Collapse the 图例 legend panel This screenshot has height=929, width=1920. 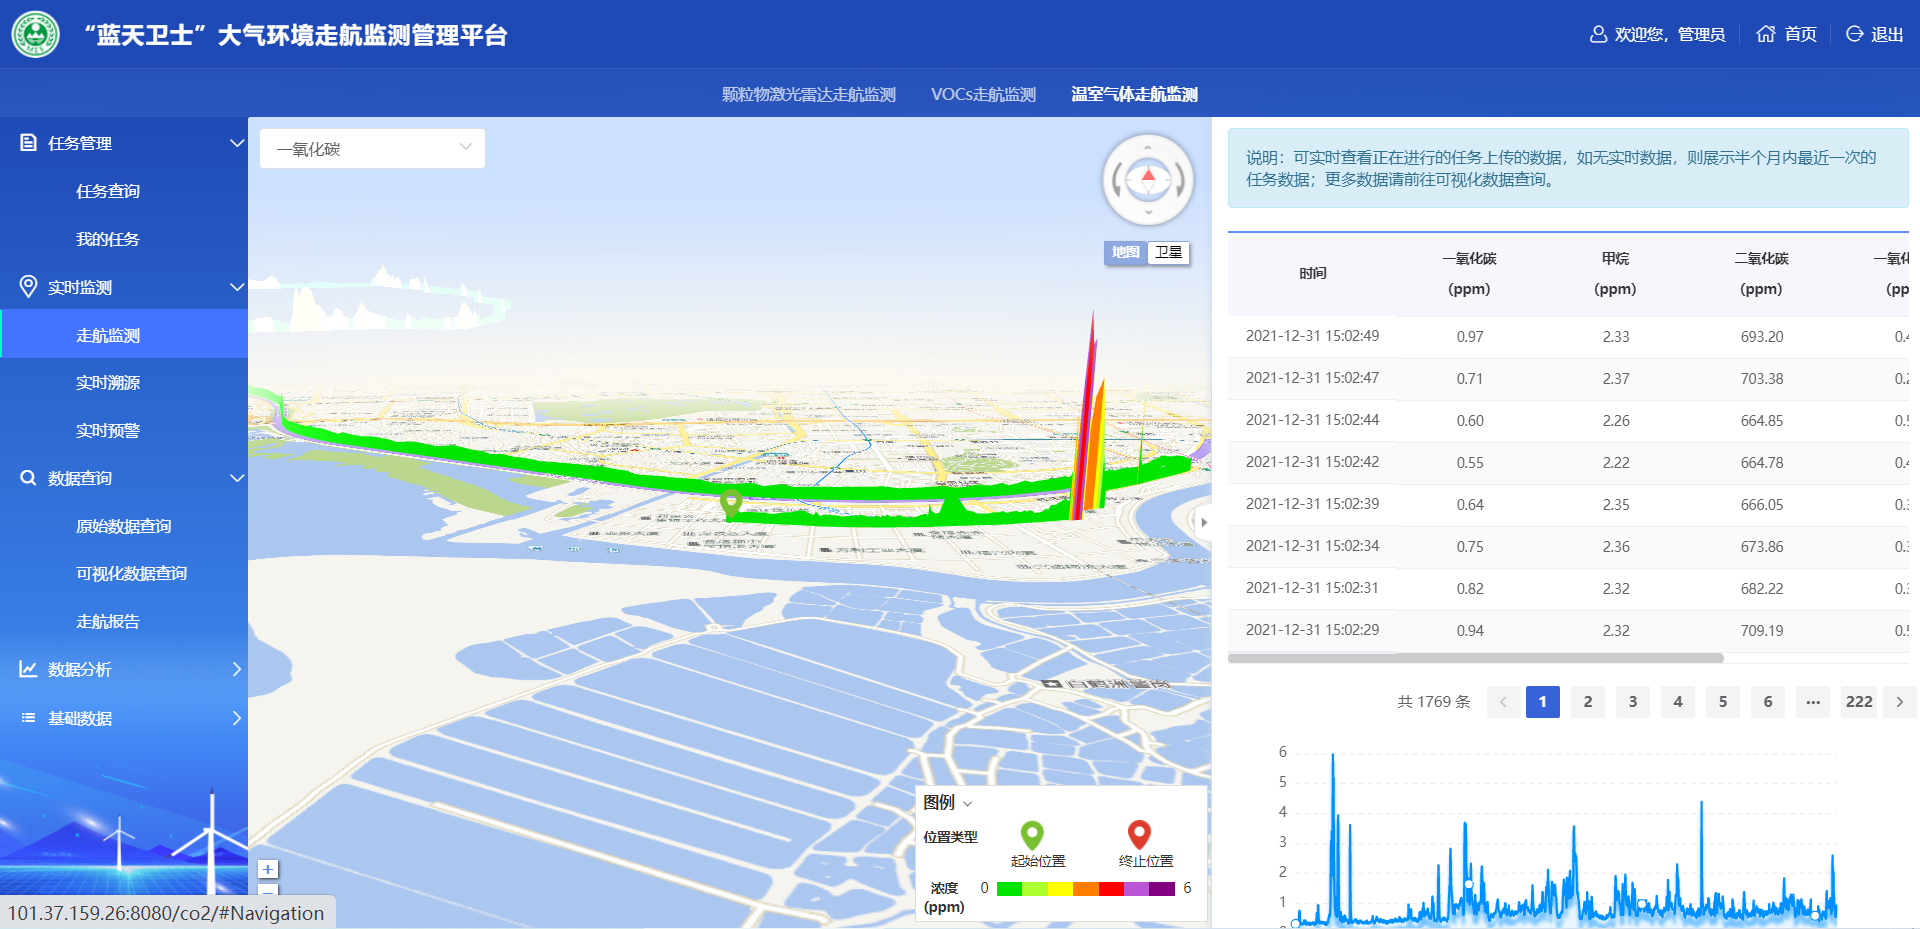(x=966, y=804)
